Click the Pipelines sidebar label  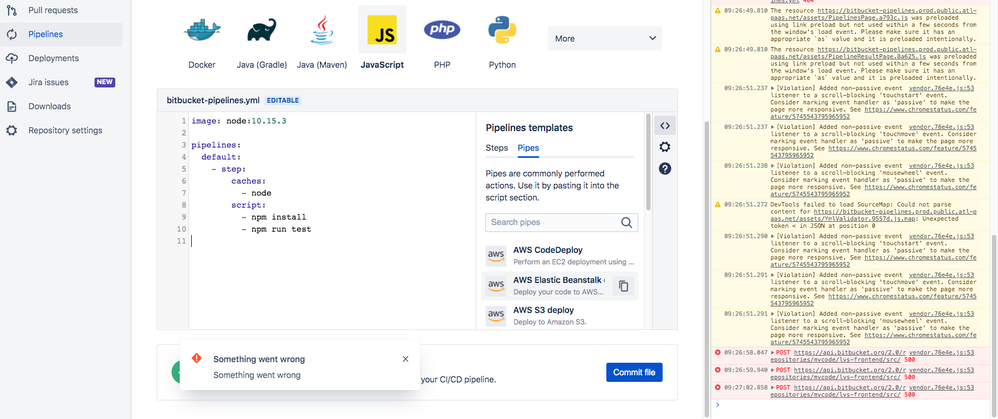(x=45, y=34)
